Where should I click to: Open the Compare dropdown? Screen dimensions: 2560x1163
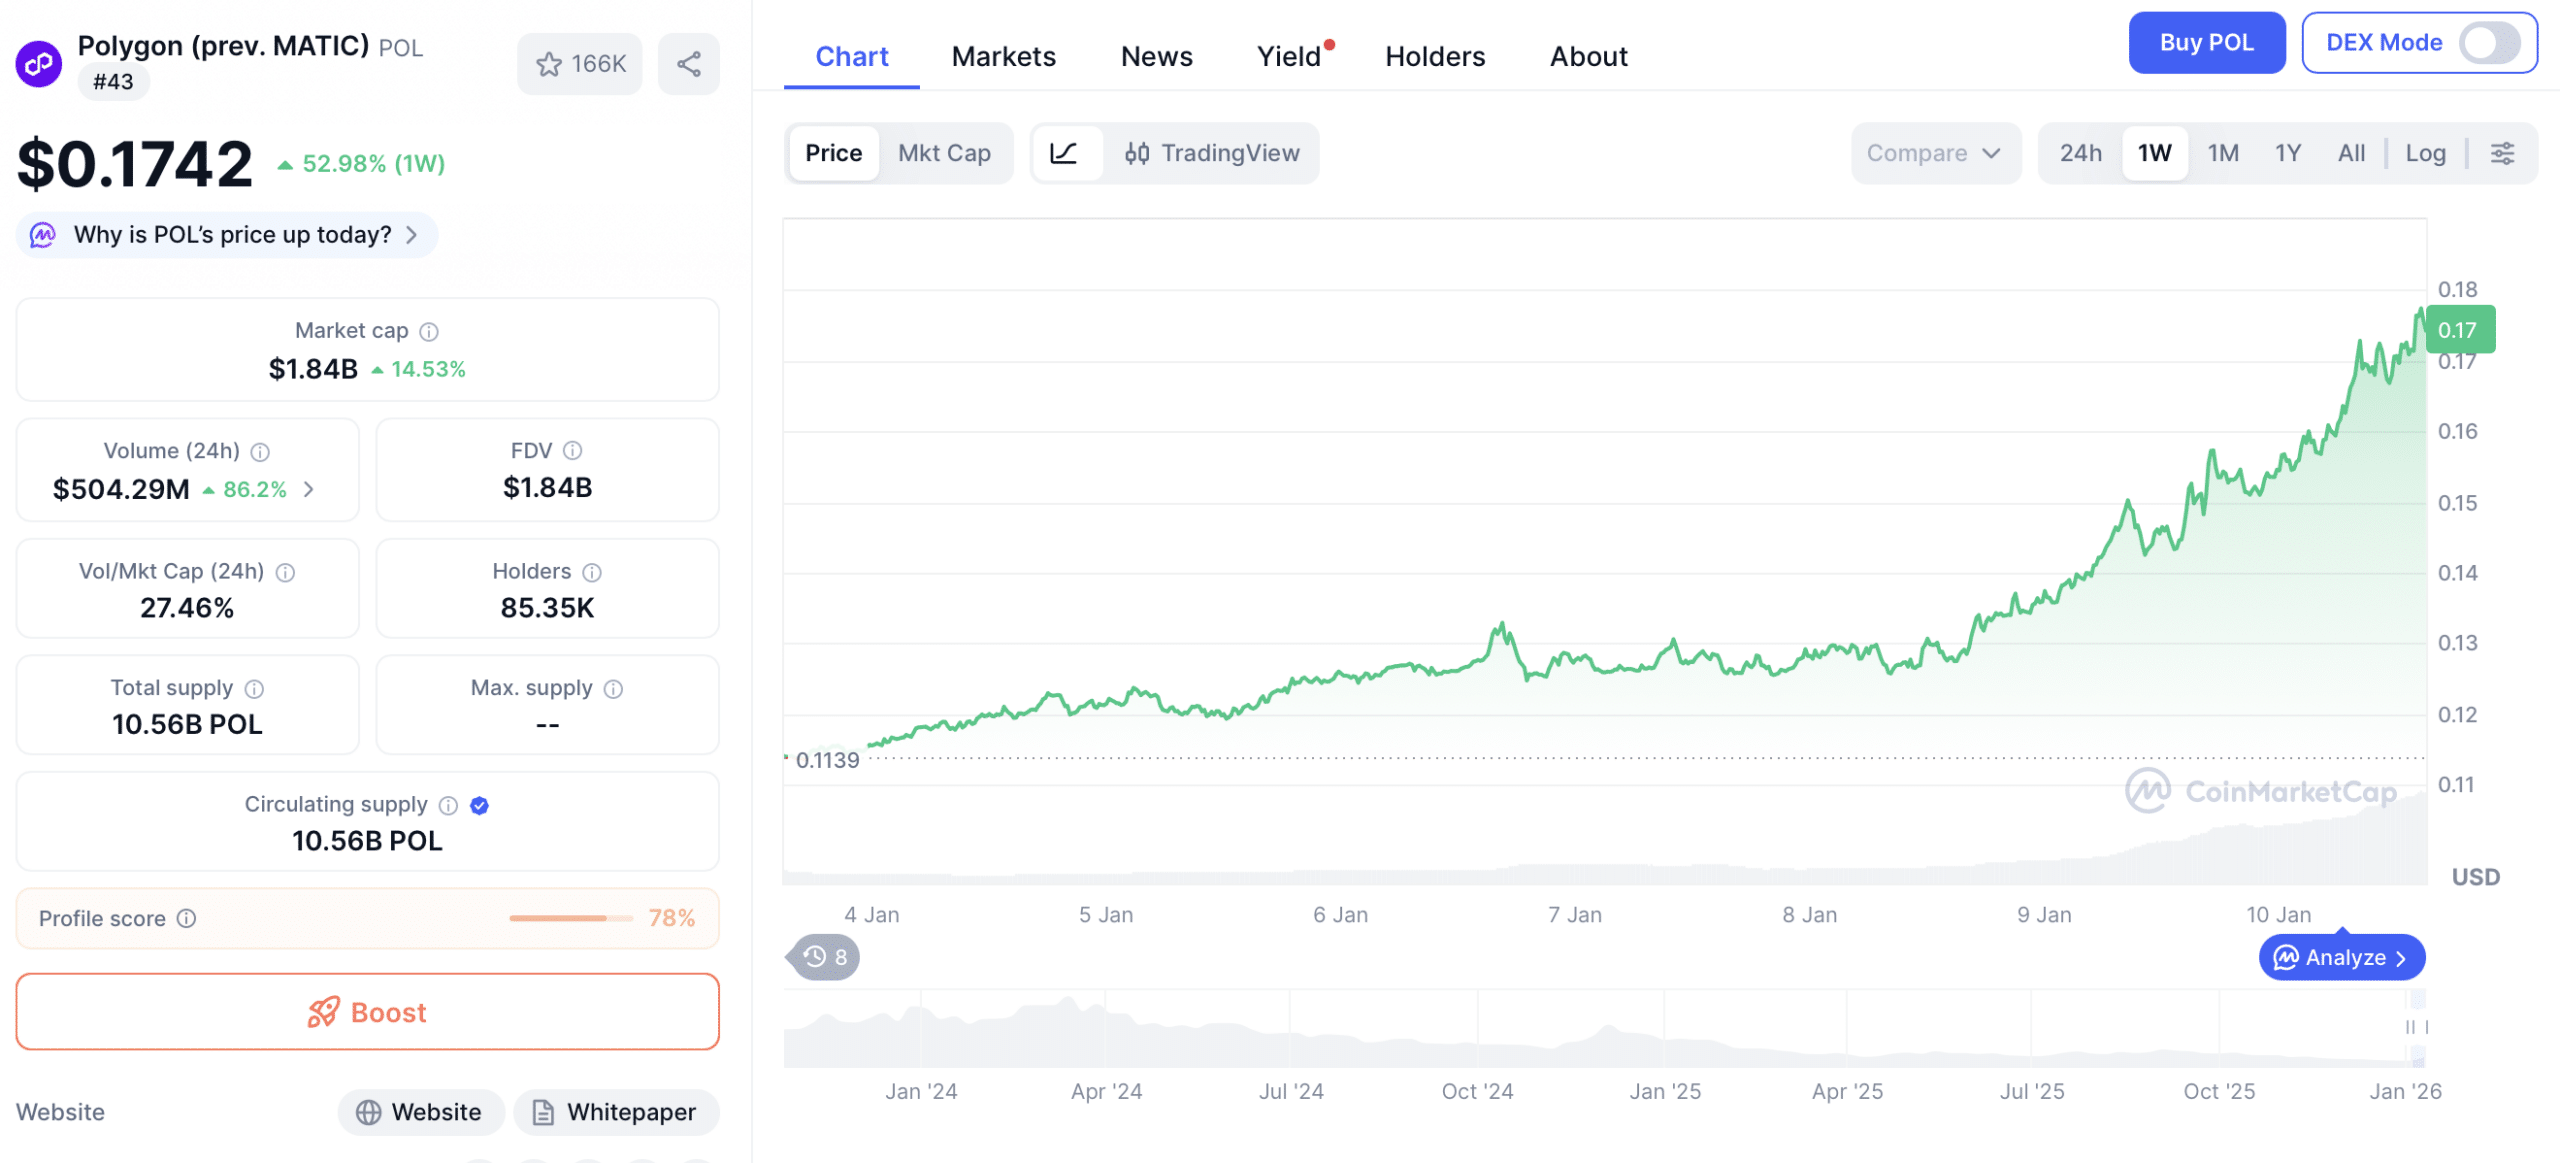[x=1934, y=153]
